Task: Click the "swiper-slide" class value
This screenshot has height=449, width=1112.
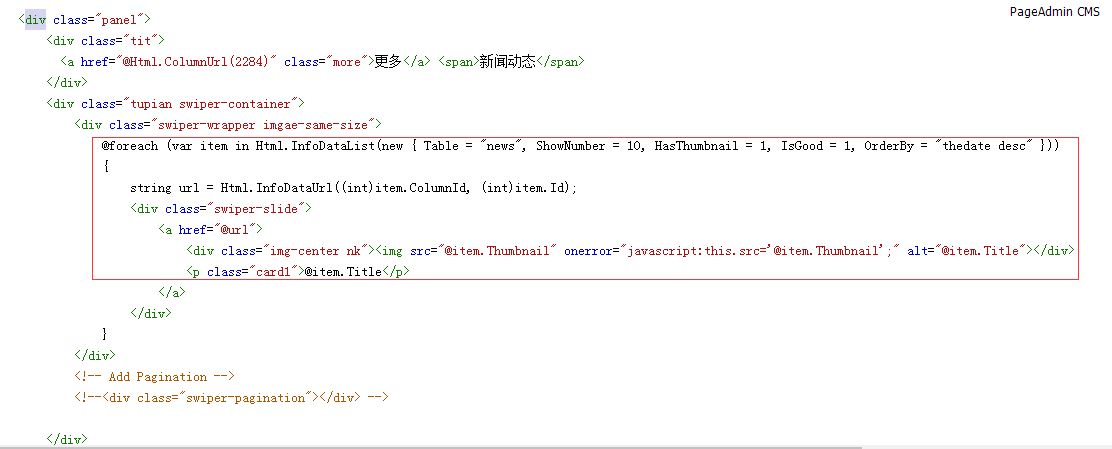Action: 264,209
